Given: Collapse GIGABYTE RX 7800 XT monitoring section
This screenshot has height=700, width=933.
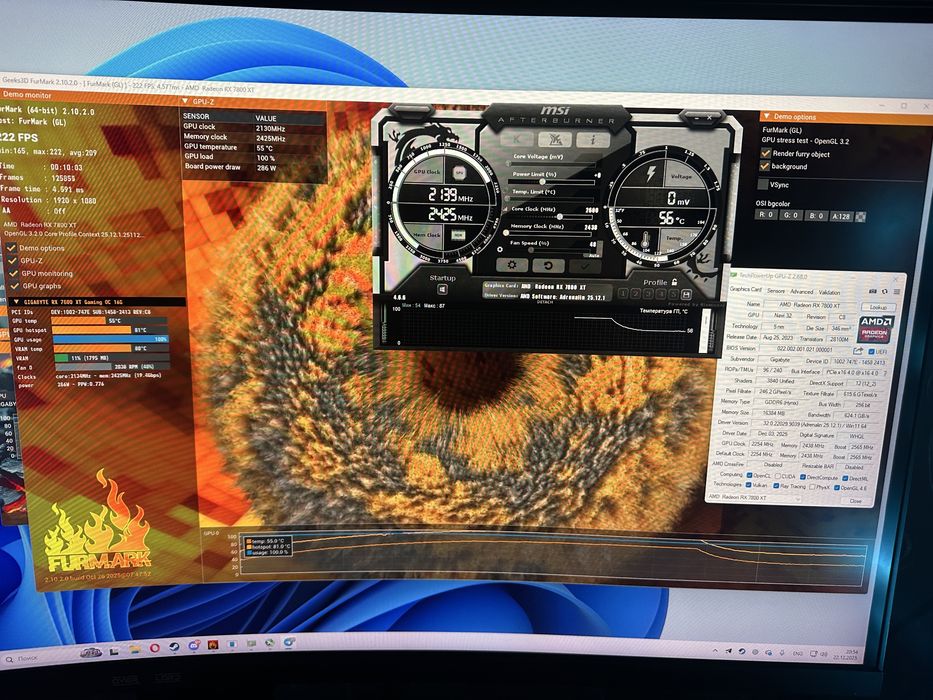Looking at the screenshot, I should 16,302.
